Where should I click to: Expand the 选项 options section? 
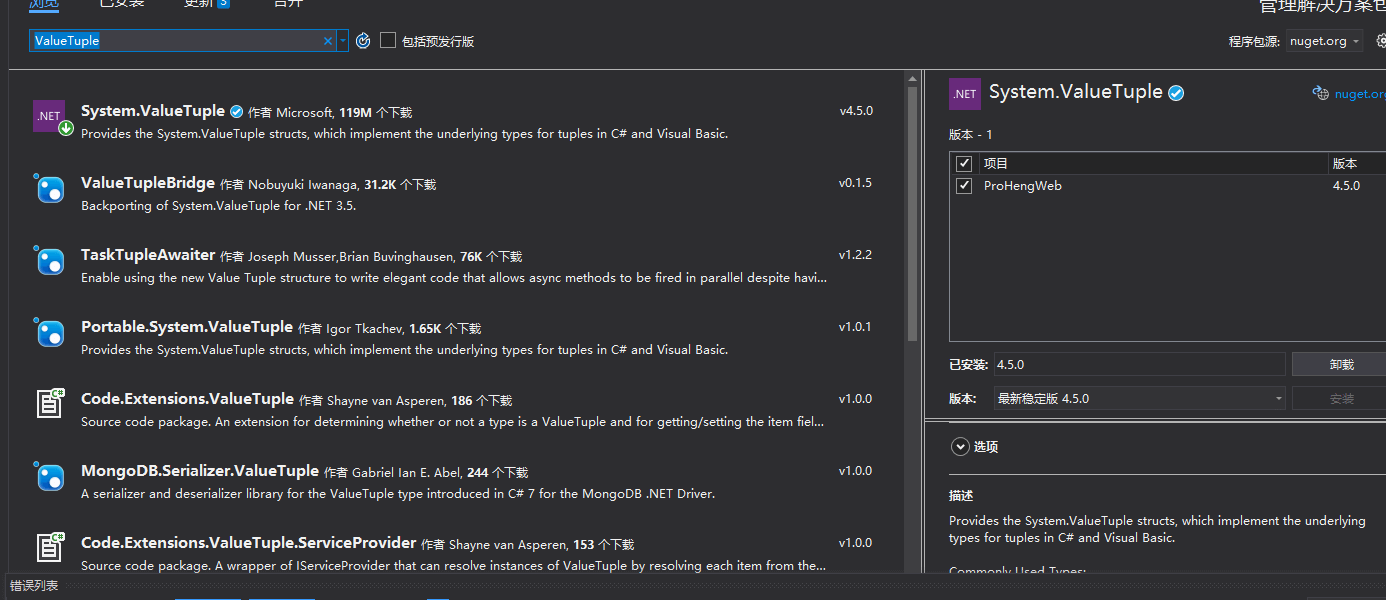click(960, 447)
